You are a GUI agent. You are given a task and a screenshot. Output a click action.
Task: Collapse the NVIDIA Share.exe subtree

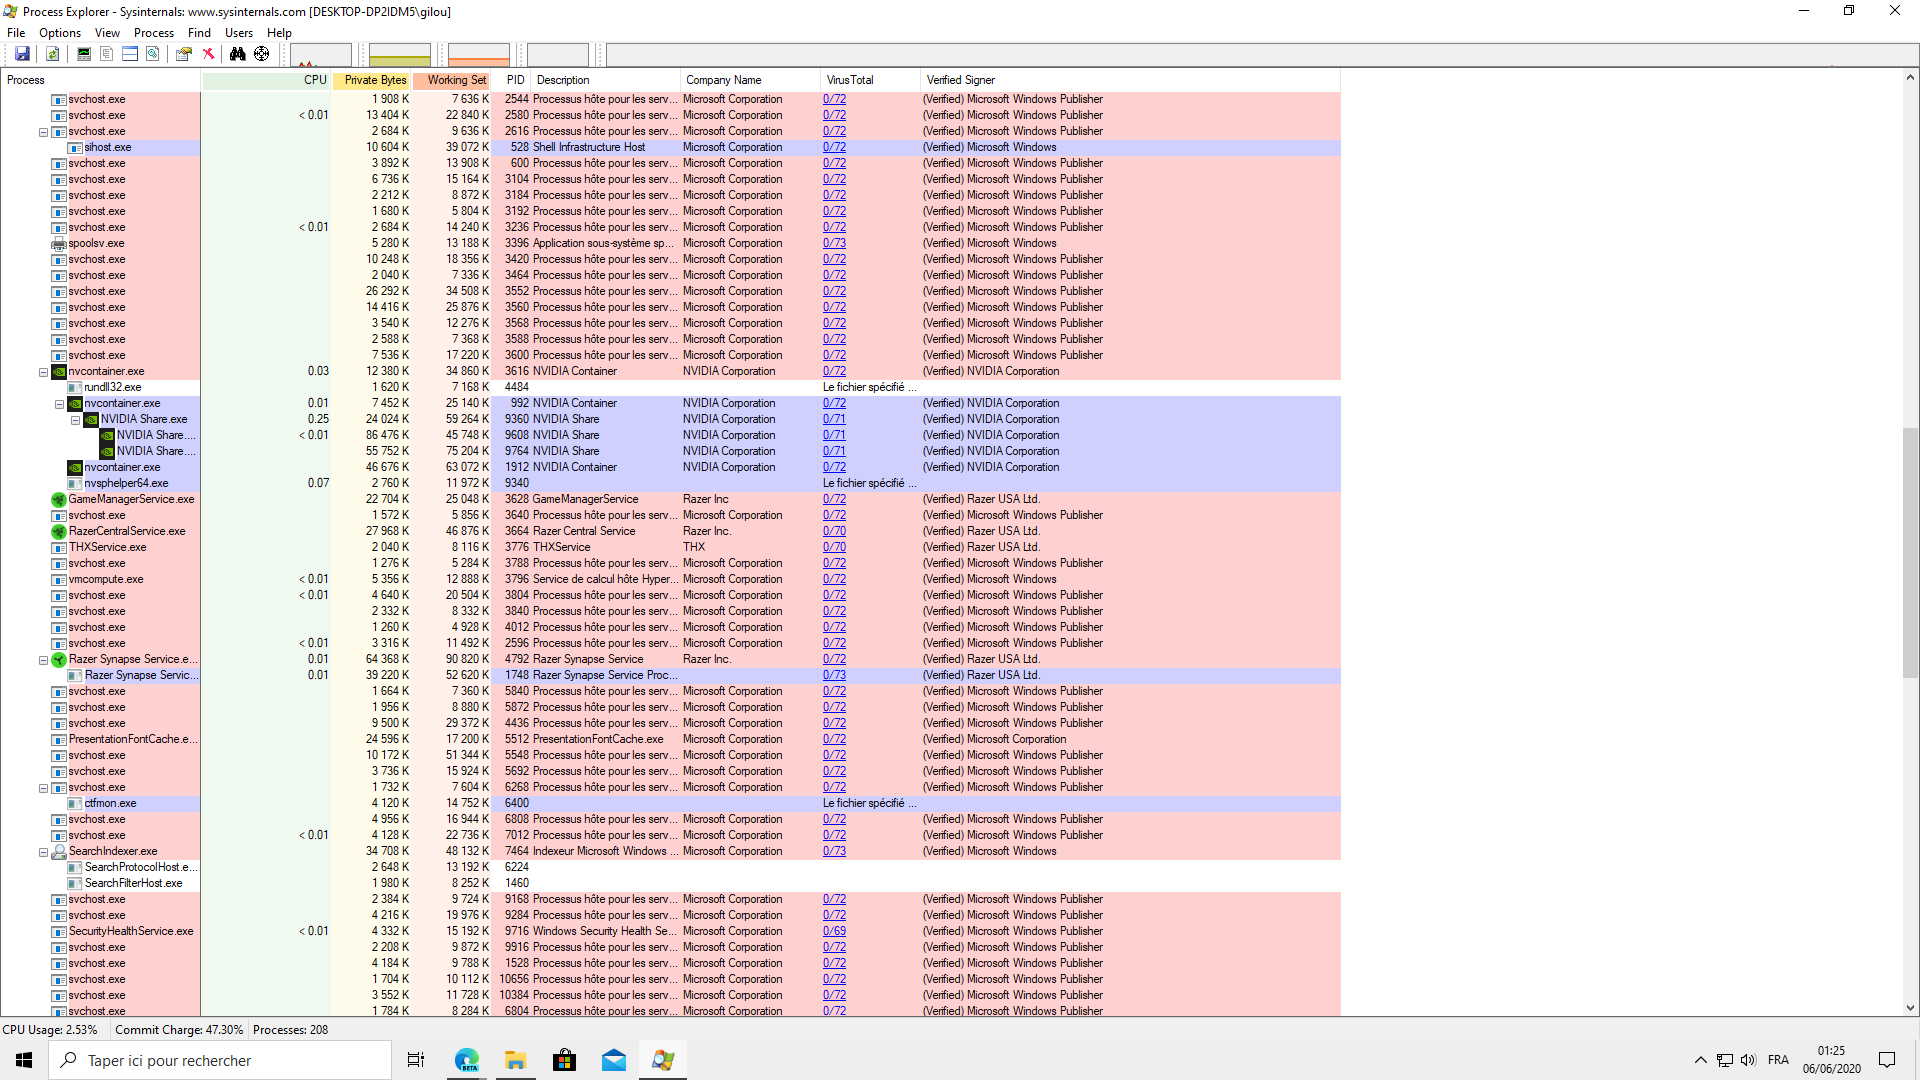(x=75, y=420)
